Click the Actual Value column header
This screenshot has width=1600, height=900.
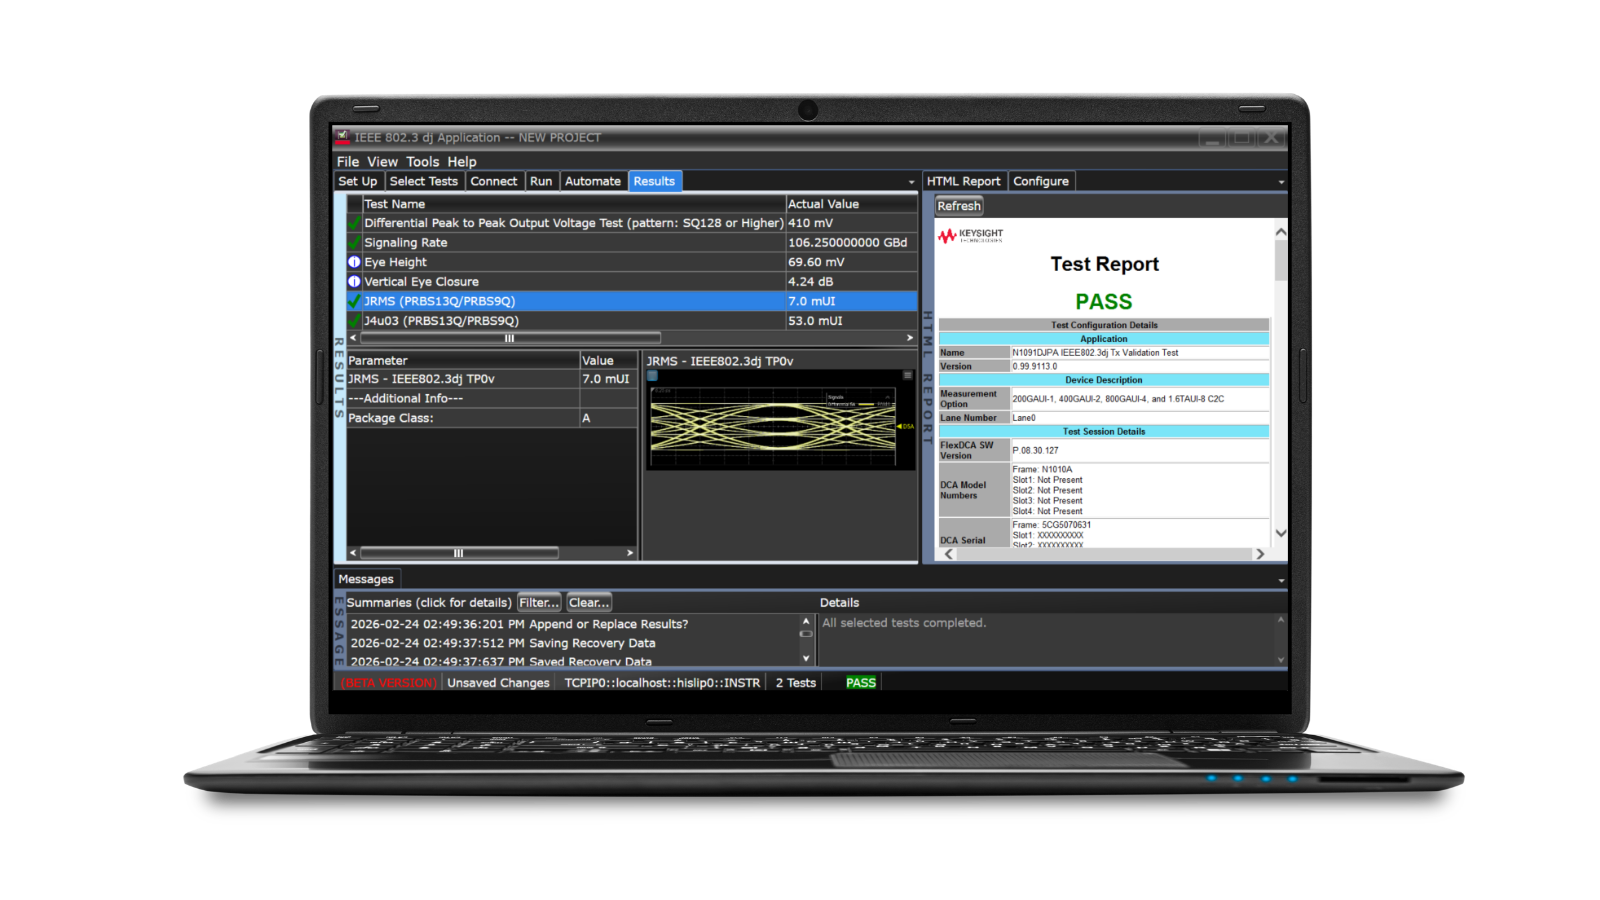852,203
